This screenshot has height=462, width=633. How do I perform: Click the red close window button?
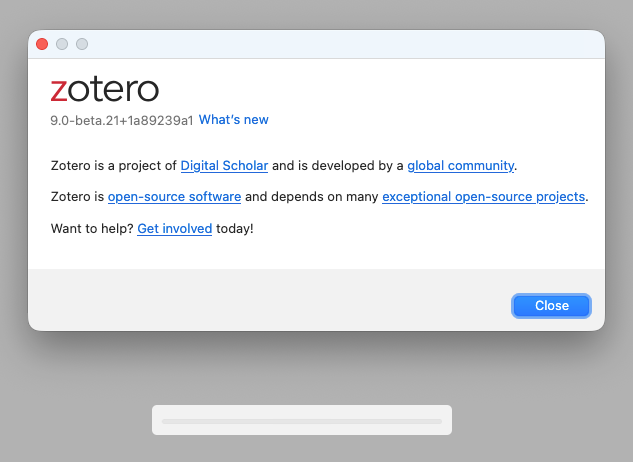(42, 44)
